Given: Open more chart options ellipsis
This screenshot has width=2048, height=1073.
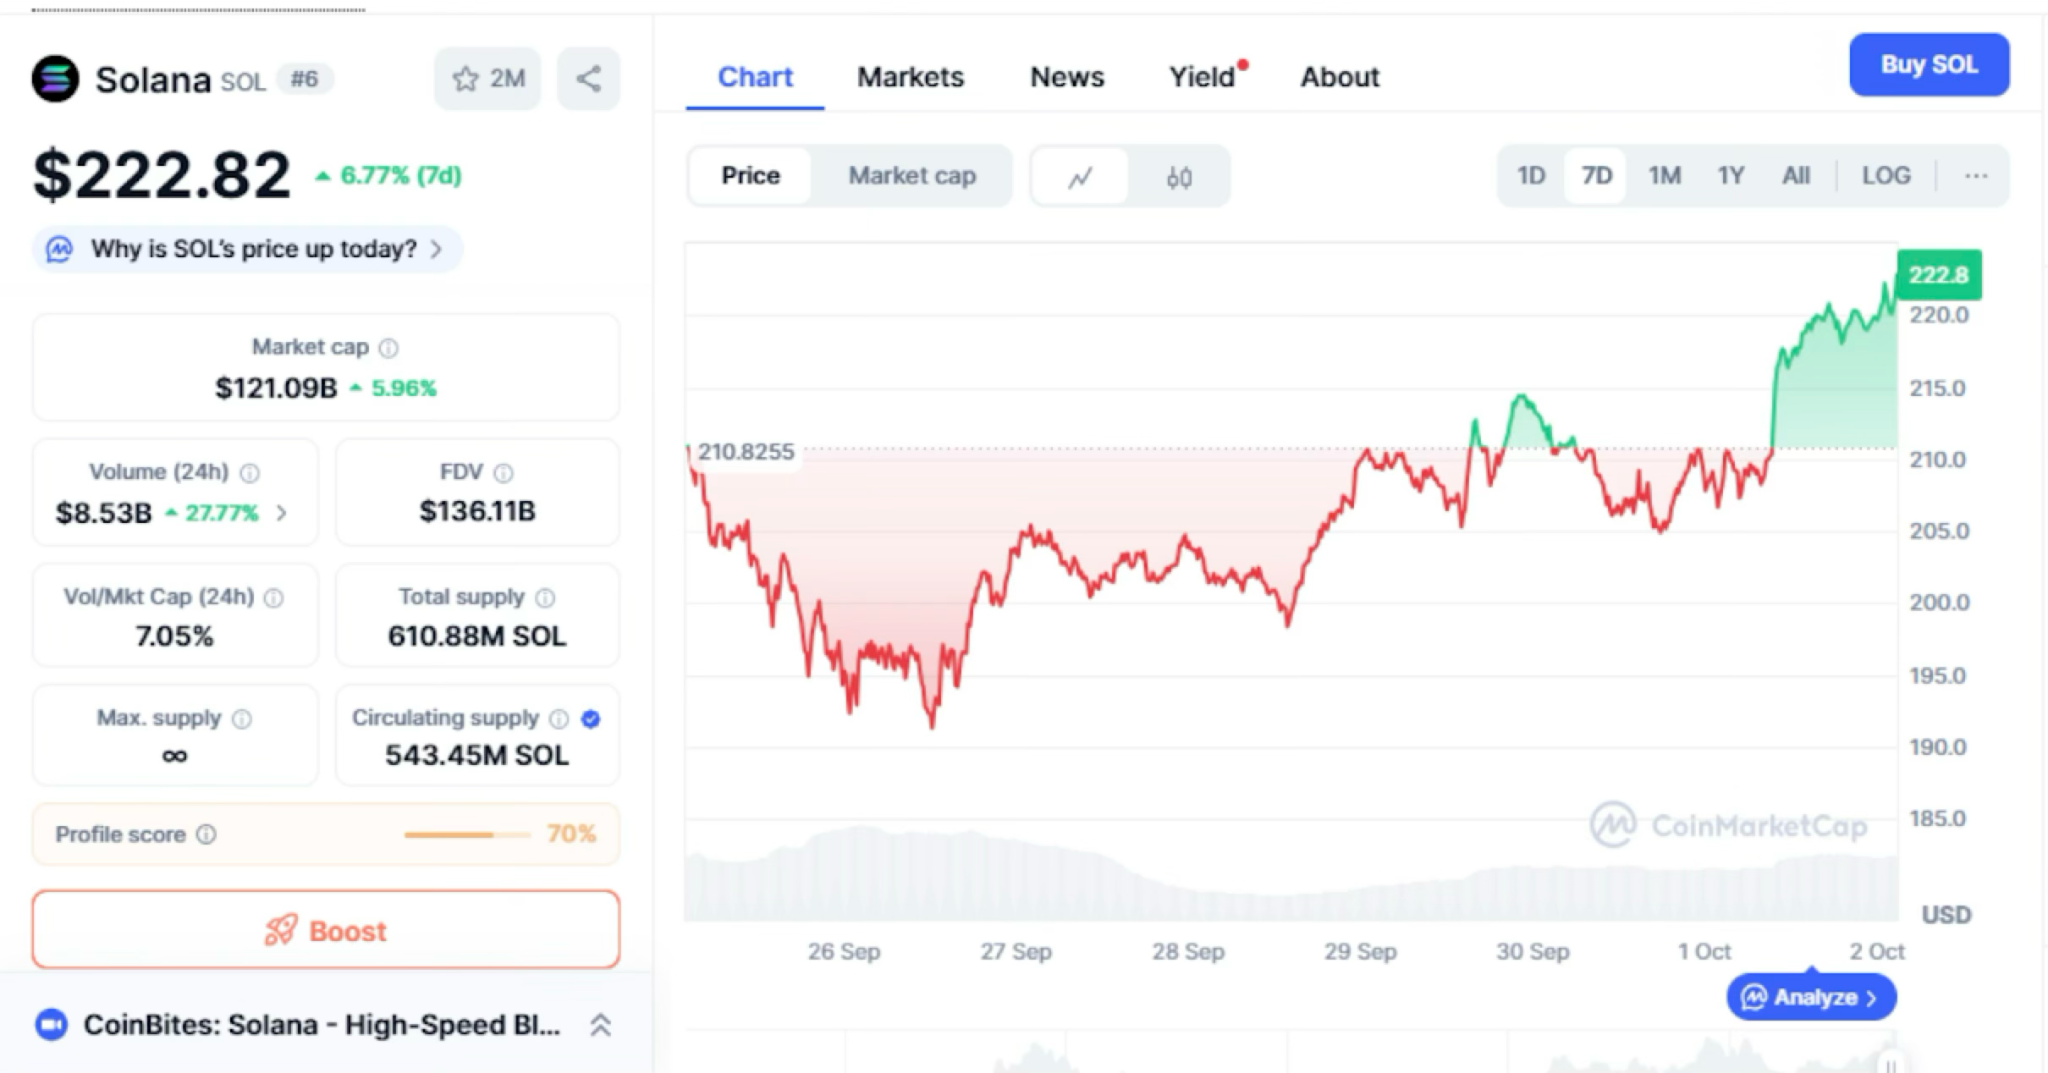Looking at the screenshot, I should point(1975,176).
